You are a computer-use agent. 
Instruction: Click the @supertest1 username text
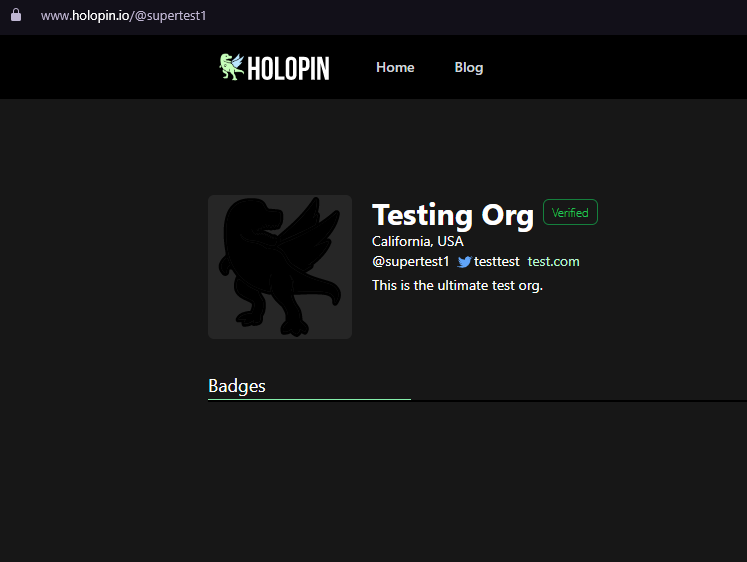411,261
